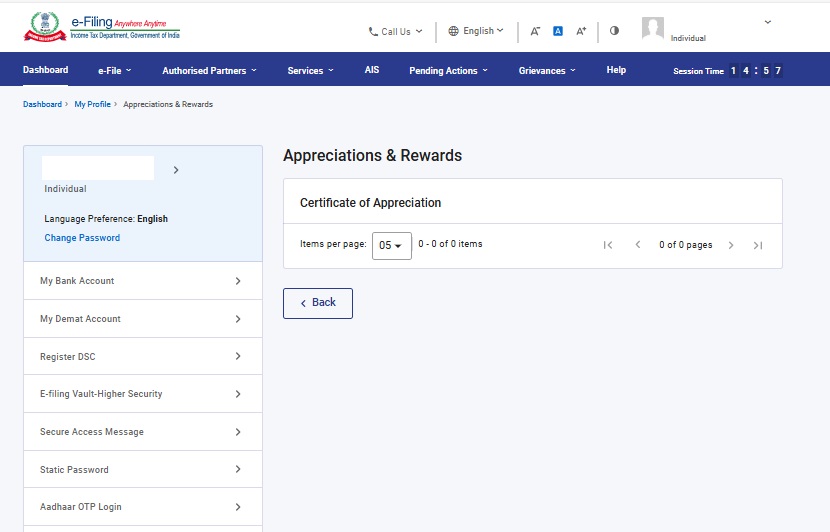The width and height of the screenshot is (830, 532).
Task: Open E-filing Vault-Higher Security section
Action: click(x=143, y=394)
